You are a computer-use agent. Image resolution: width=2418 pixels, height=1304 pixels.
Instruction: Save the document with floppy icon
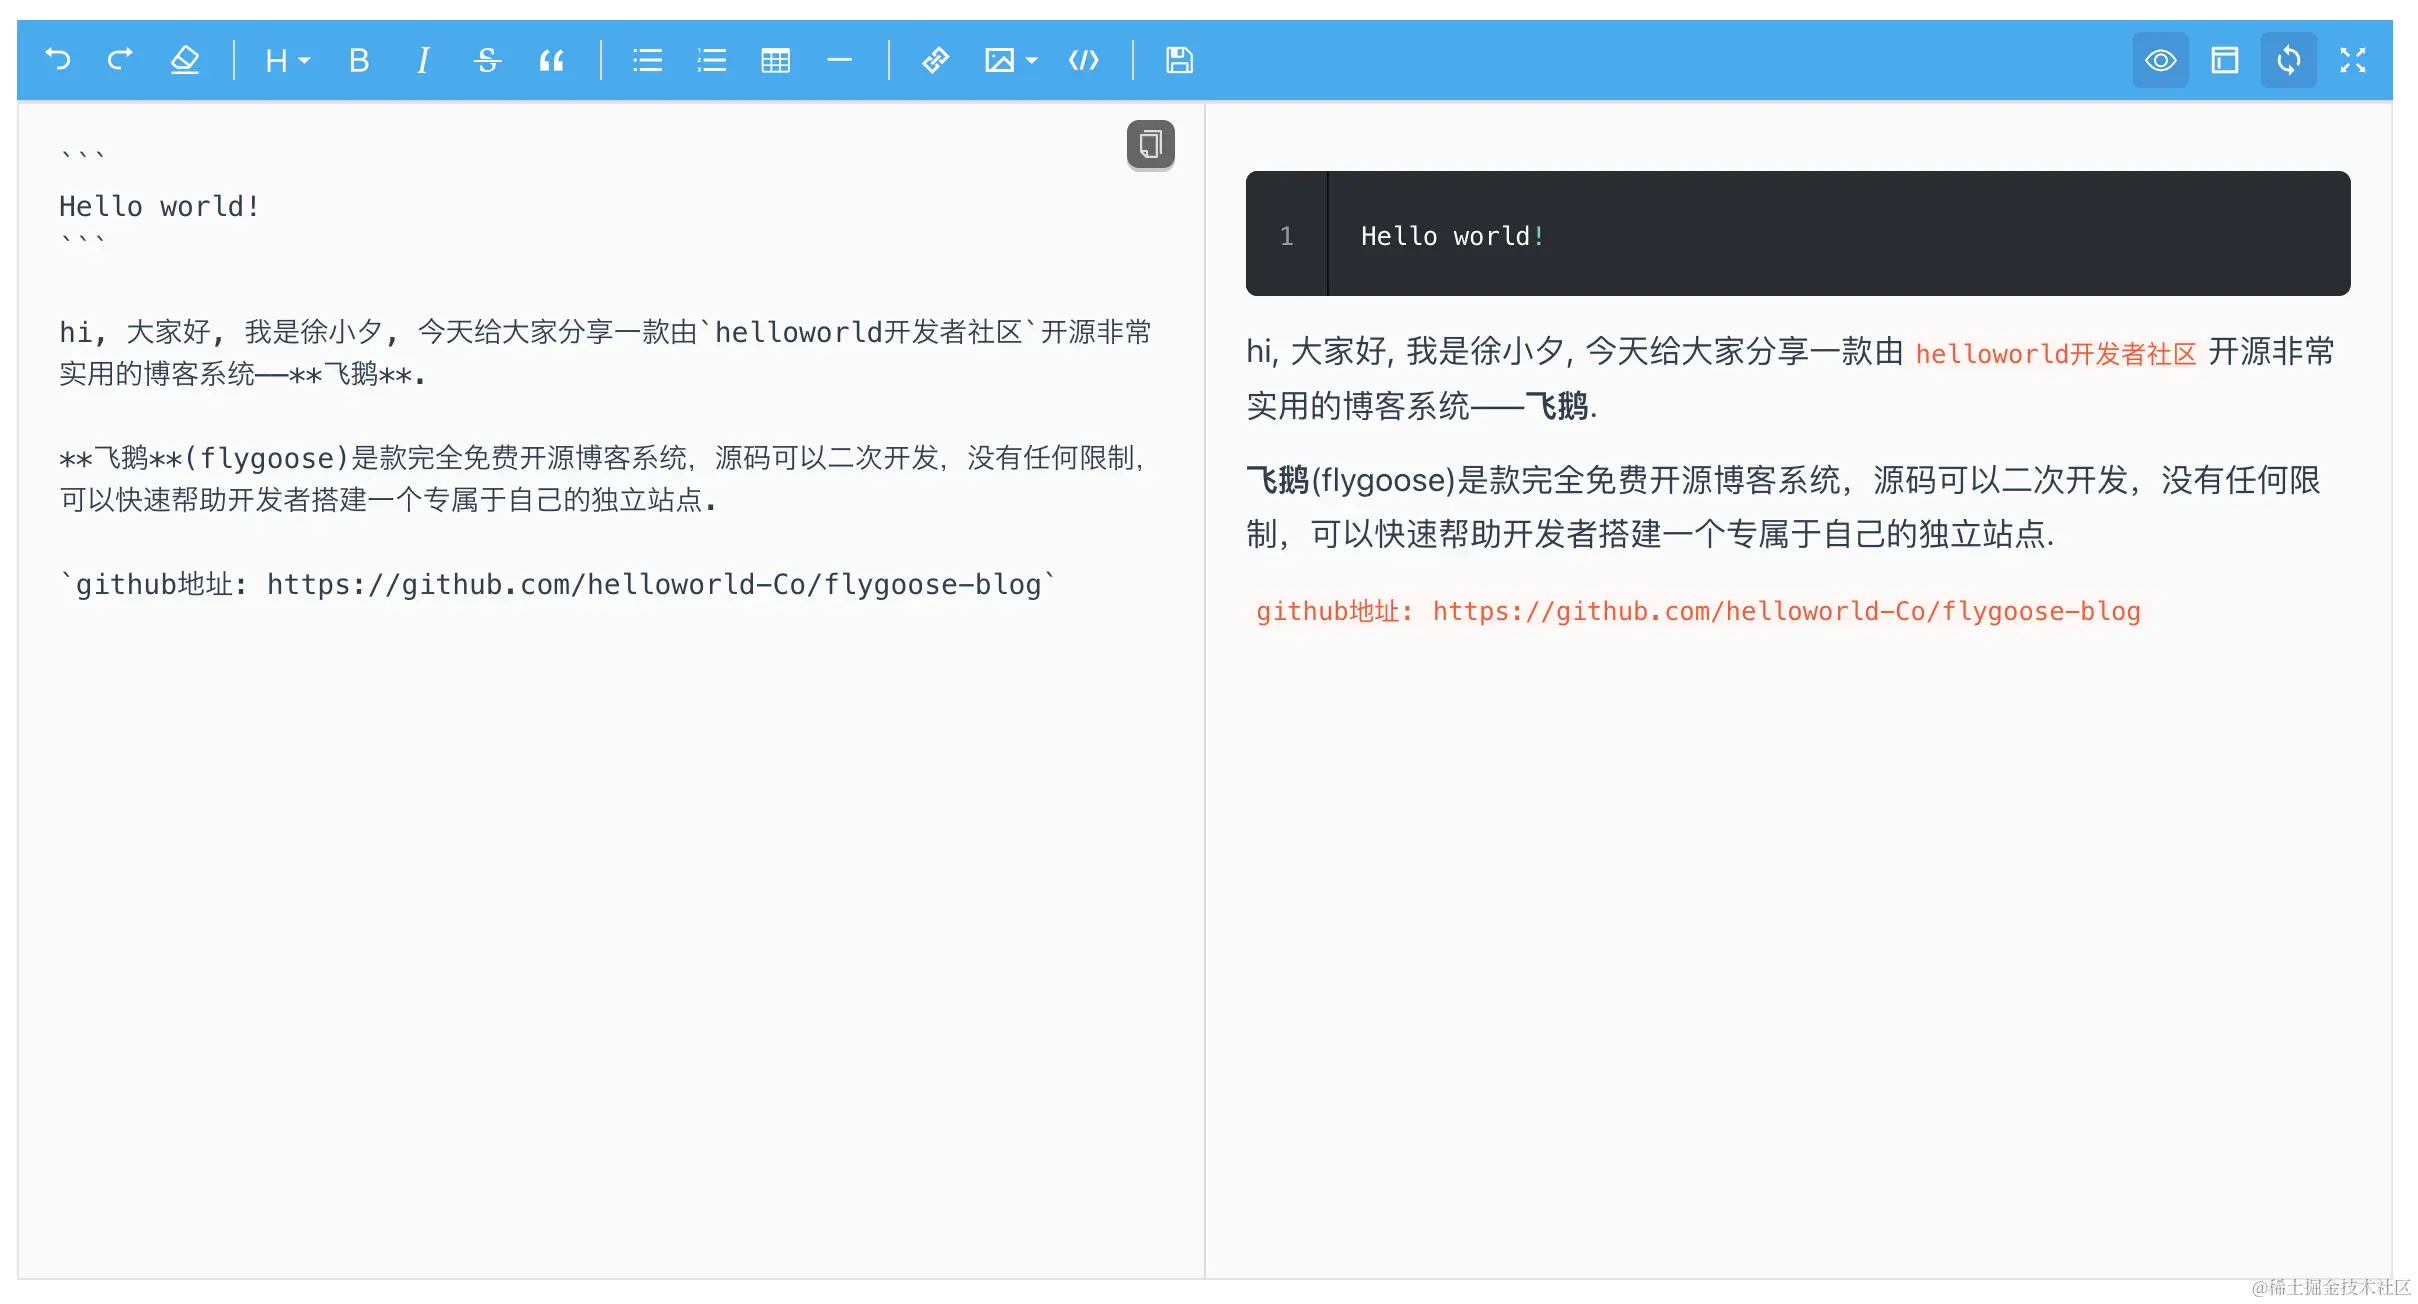point(1179,60)
